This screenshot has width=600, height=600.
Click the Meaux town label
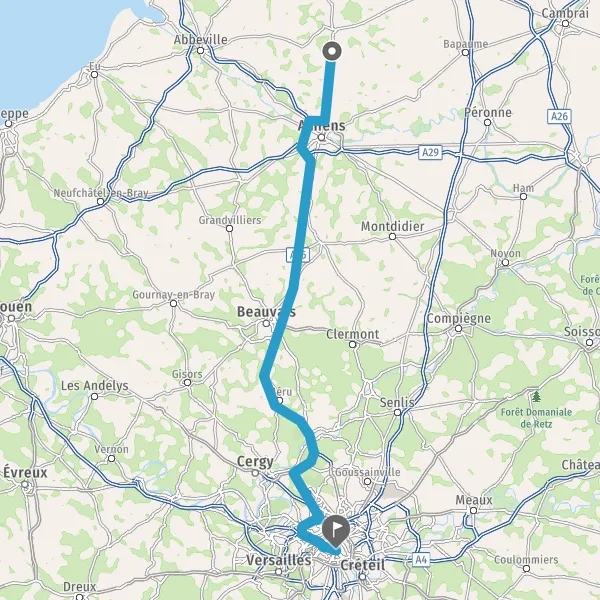click(474, 500)
